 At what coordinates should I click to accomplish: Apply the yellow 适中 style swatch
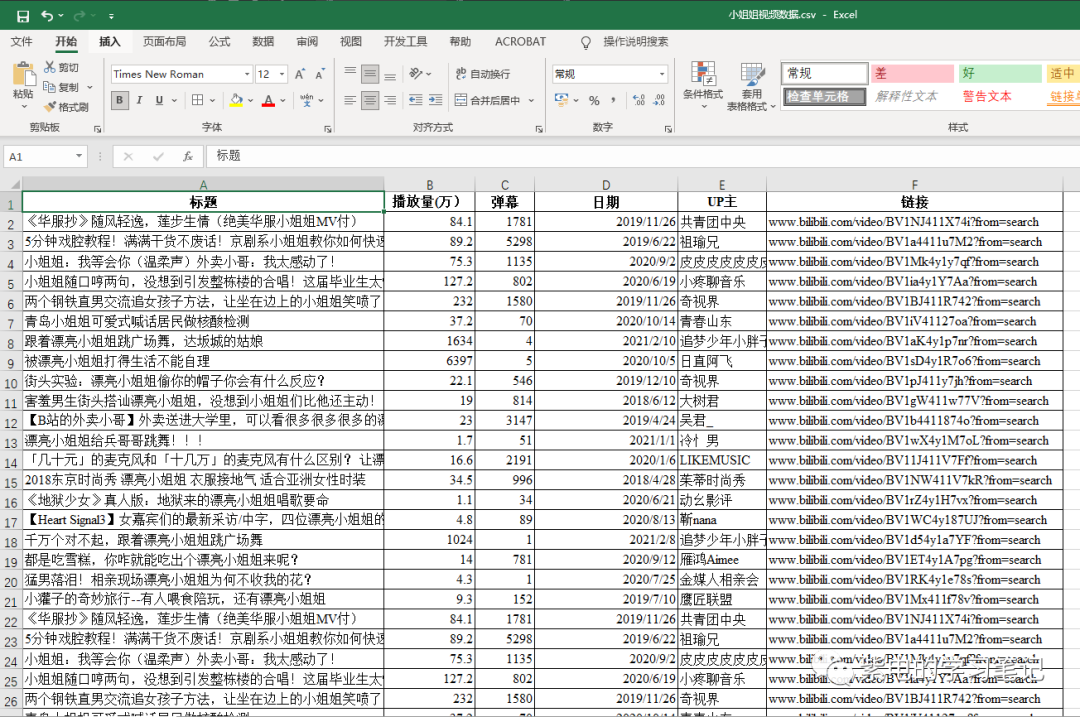(x=1063, y=73)
